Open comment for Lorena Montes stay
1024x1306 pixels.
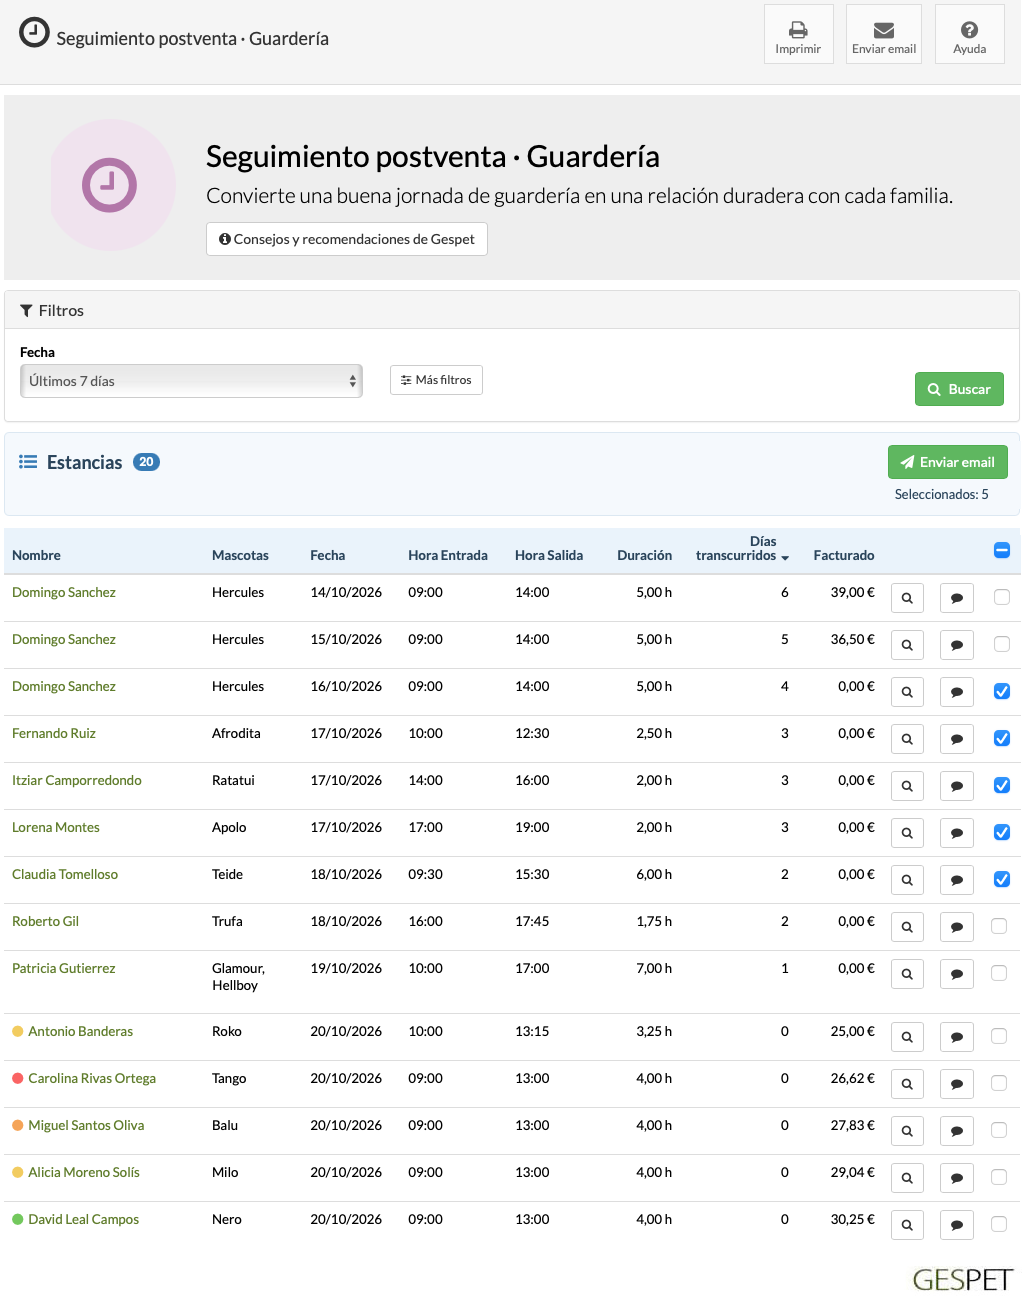(957, 833)
